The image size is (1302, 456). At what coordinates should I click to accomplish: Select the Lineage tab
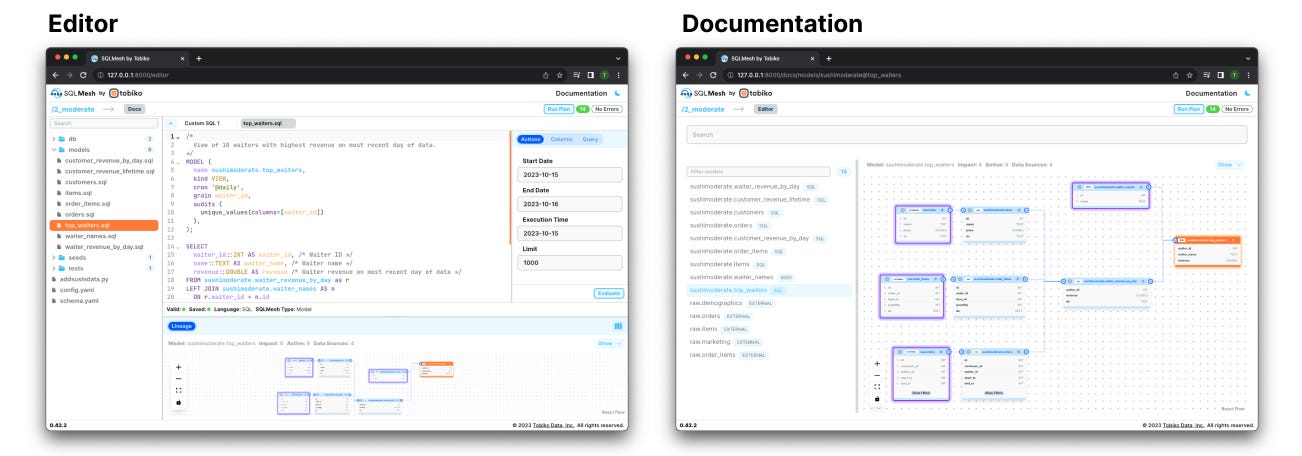click(x=181, y=326)
